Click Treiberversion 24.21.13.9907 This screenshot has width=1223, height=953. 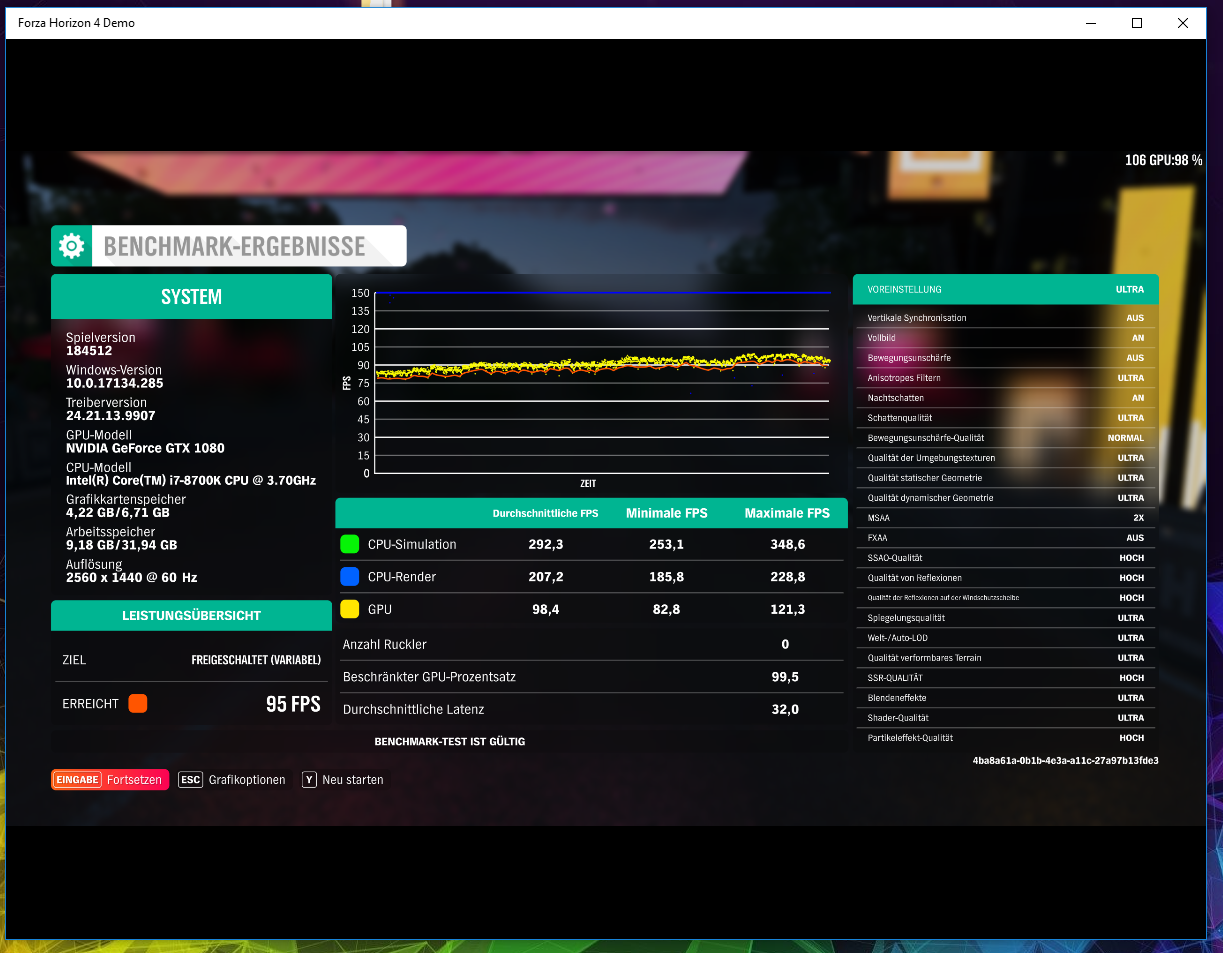pos(111,409)
